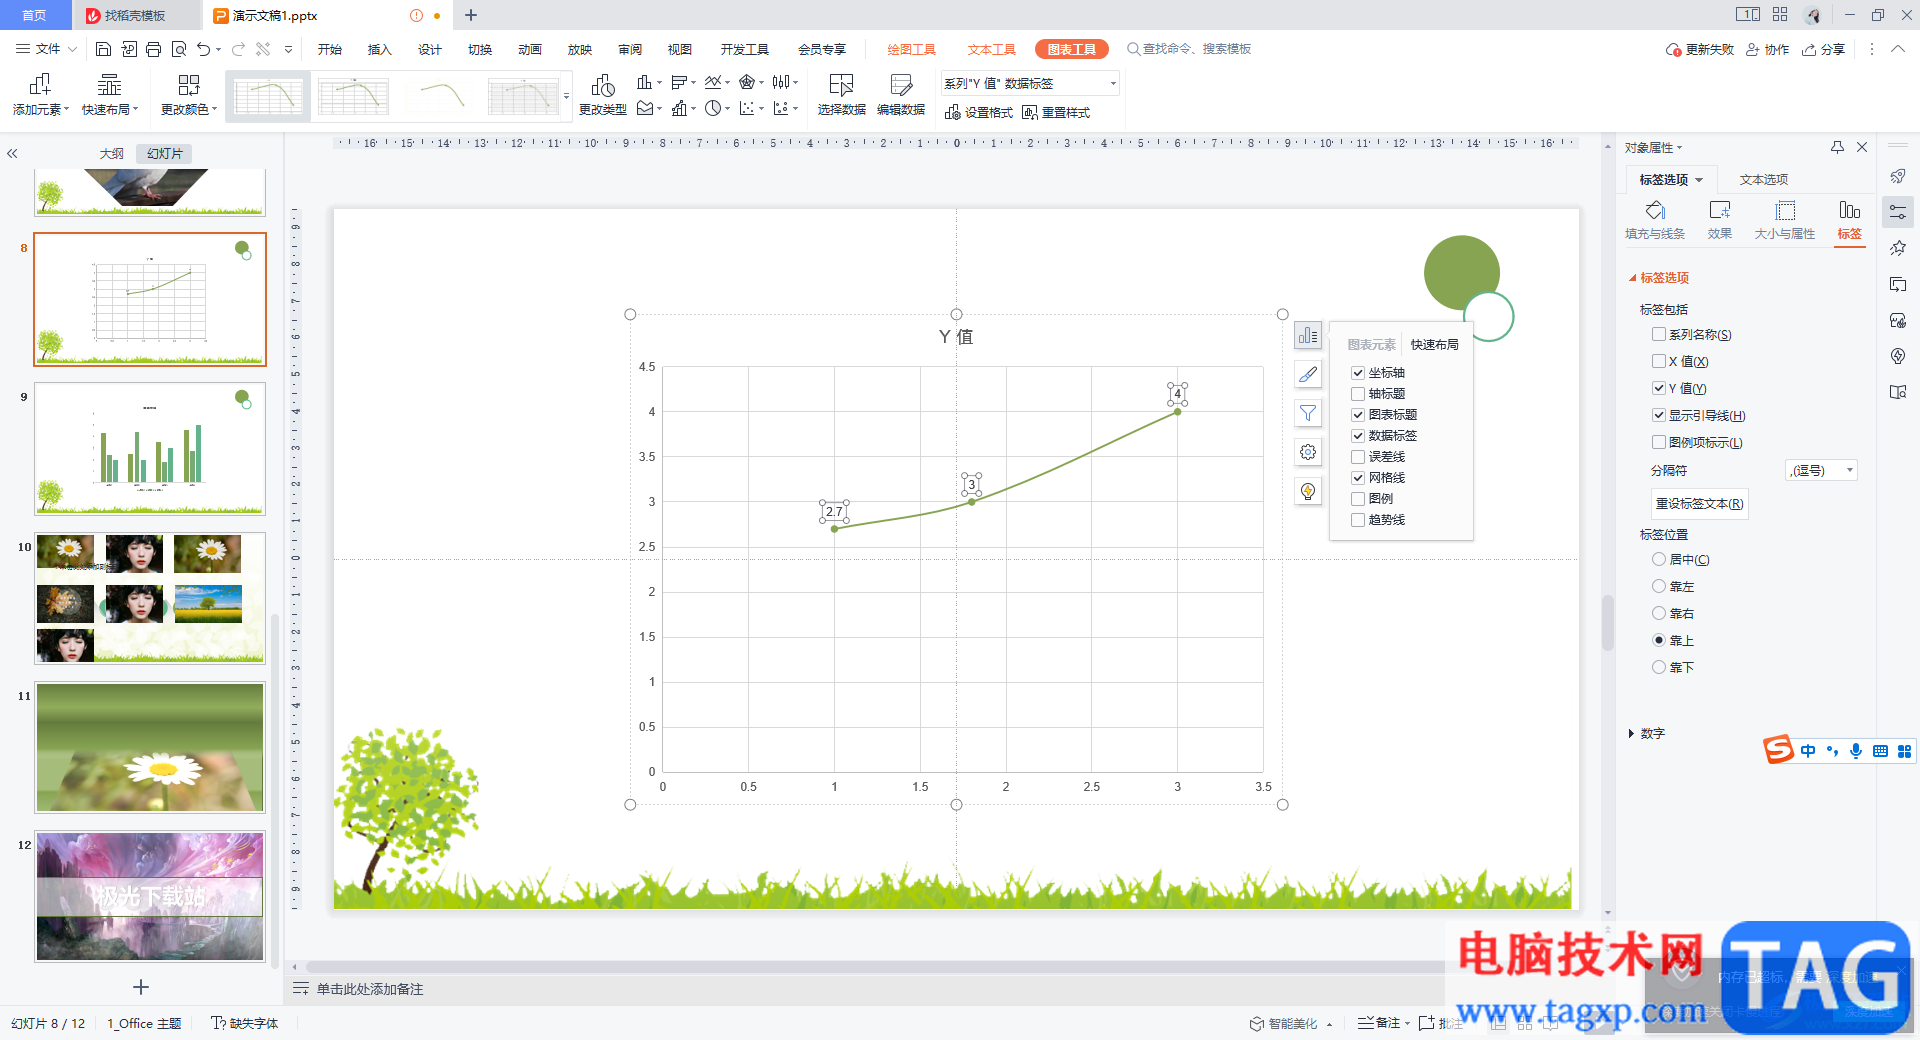Click the 选择数据 (Select Data) icon
Image resolution: width=1920 pixels, height=1040 pixels.
pyautogui.click(x=841, y=95)
